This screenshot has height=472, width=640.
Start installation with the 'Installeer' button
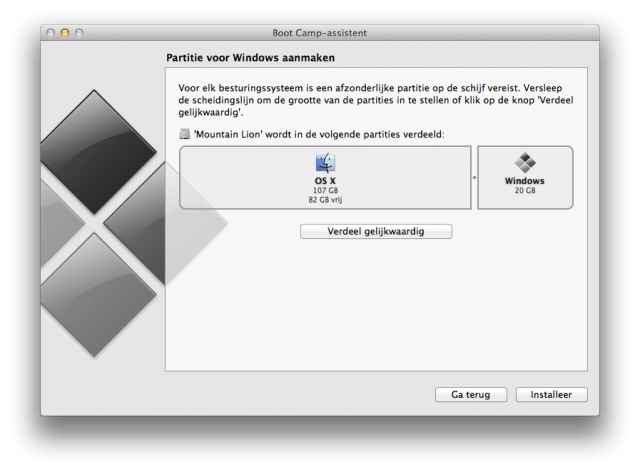click(x=551, y=395)
